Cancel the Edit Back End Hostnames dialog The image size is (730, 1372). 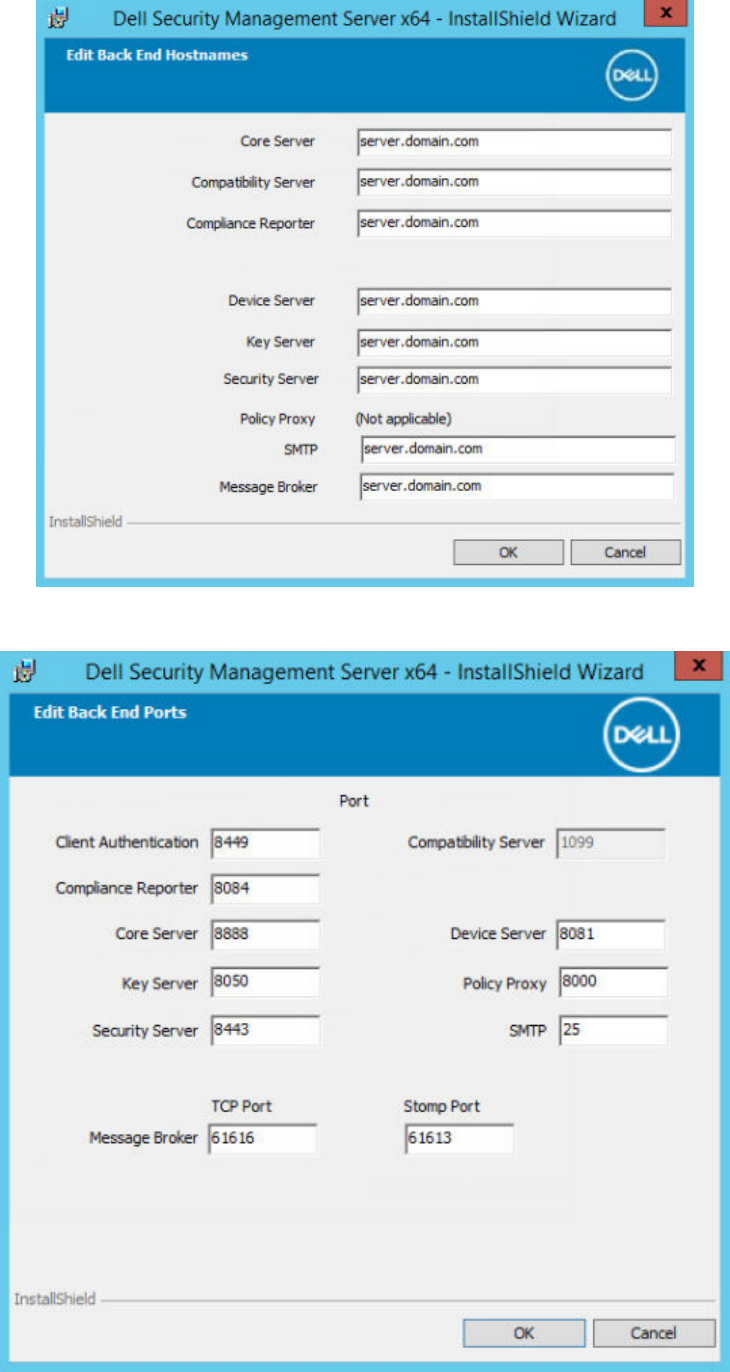coord(625,552)
